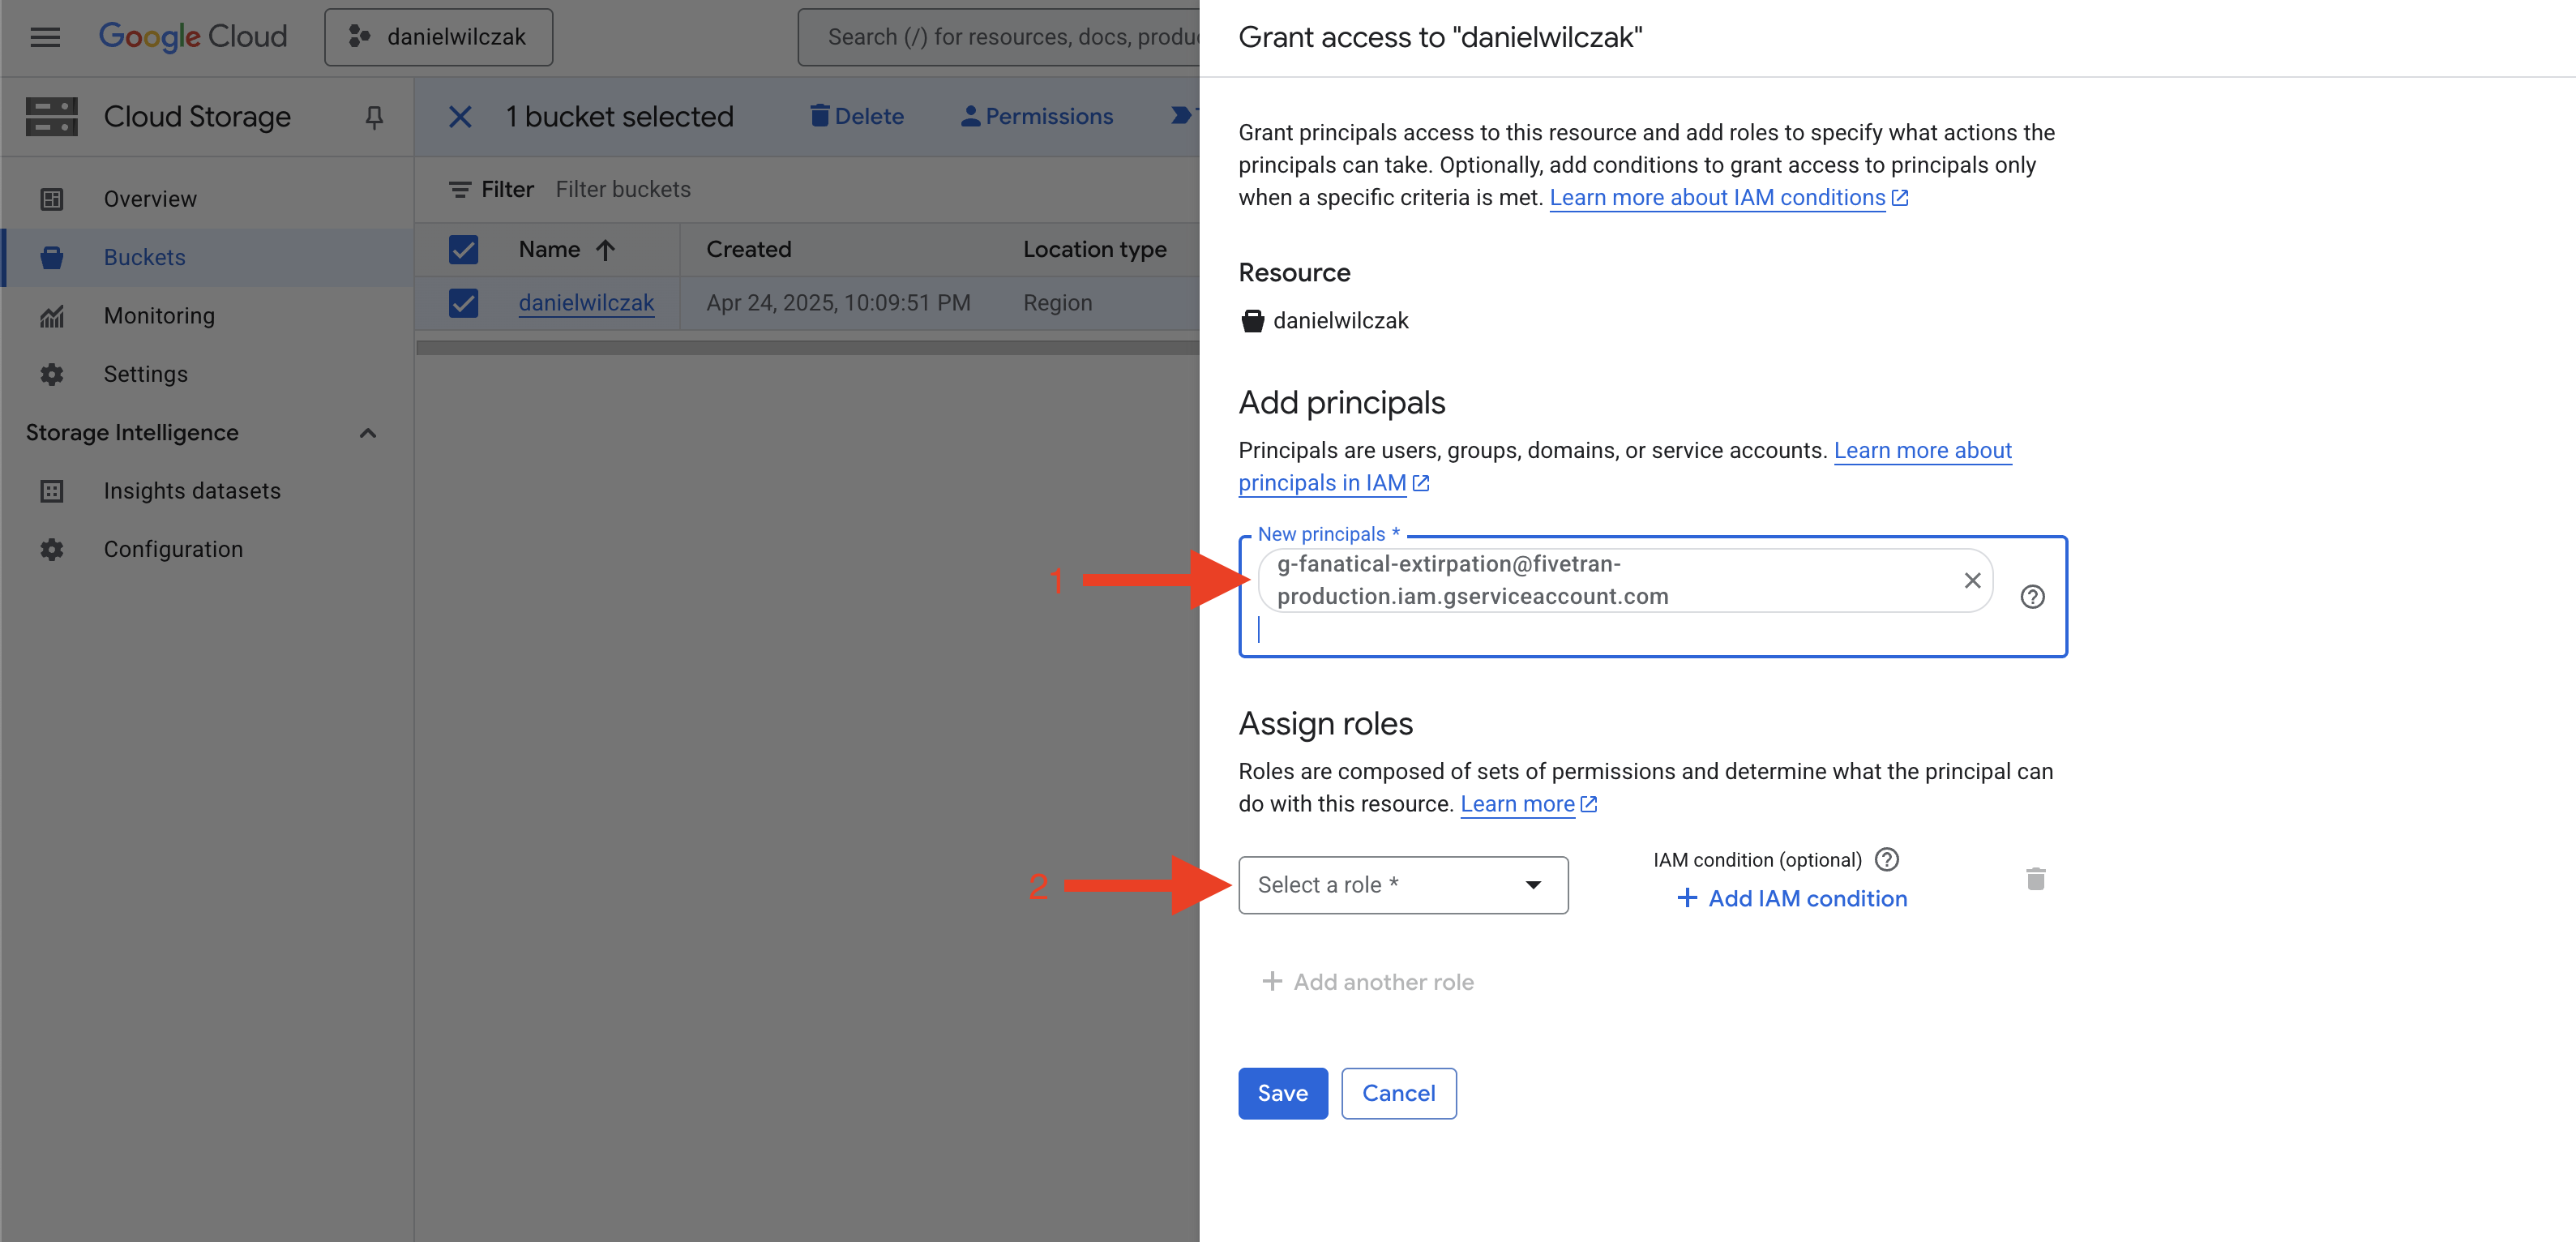This screenshot has height=1242, width=2576.
Task: Click the Created column header
Action: (749, 249)
